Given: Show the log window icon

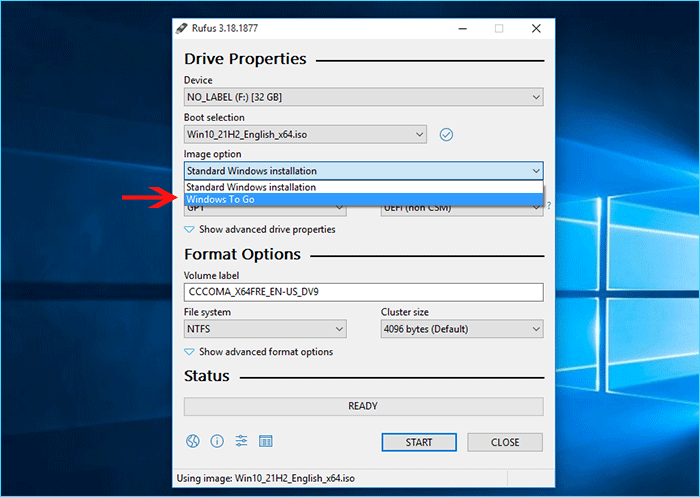Looking at the screenshot, I should coord(266,441).
